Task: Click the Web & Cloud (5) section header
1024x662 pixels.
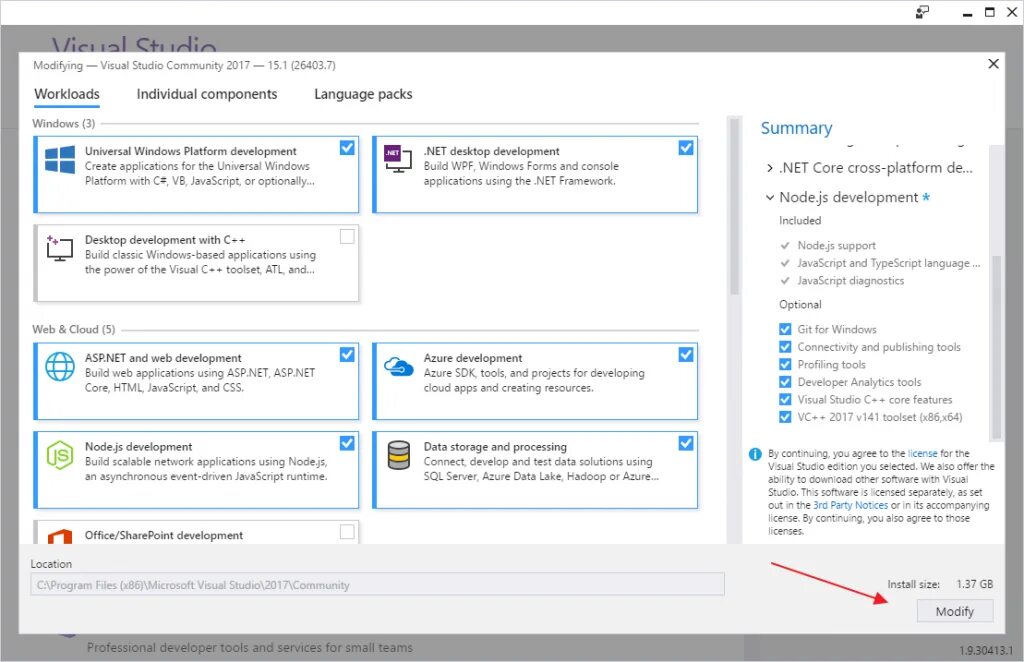Action: tap(74, 330)
